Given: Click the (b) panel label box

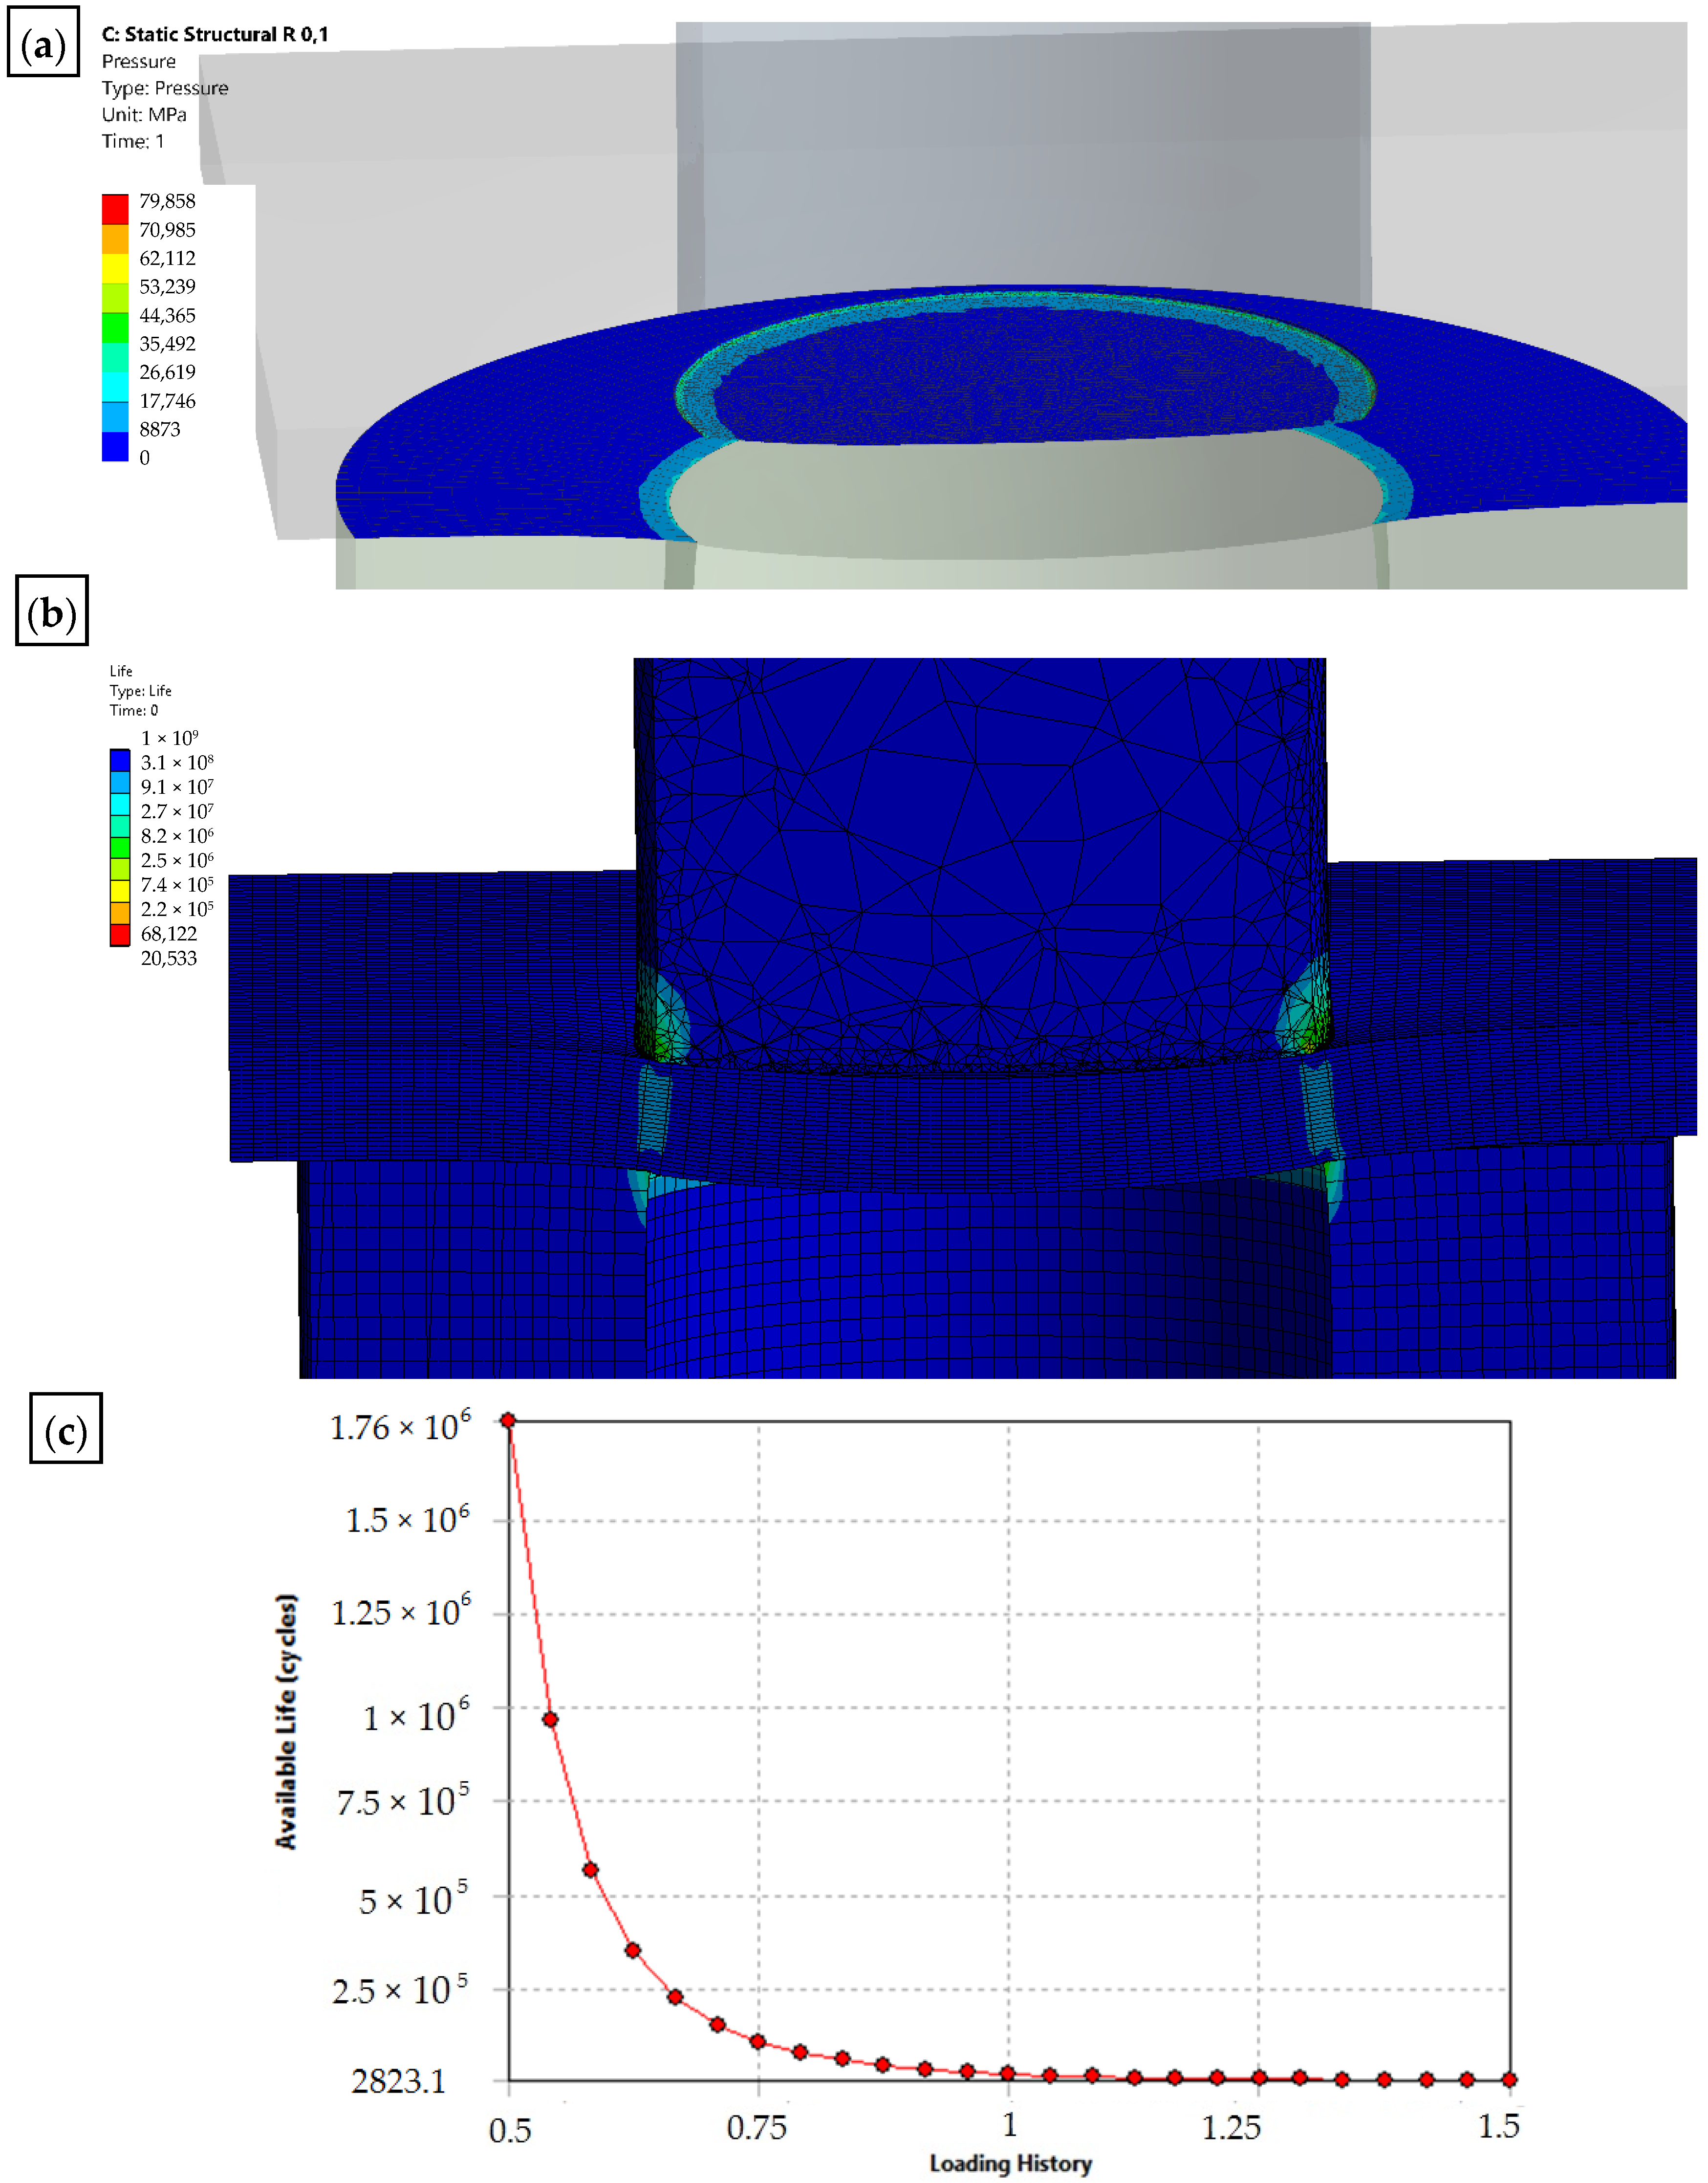Looking at the screenshot, I should click(x=52, y=611).
